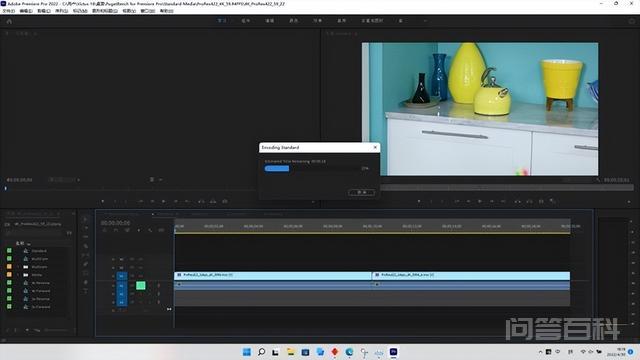Select the Pen tool
Viewport: 640px width, 360px height.
(85, 264)
